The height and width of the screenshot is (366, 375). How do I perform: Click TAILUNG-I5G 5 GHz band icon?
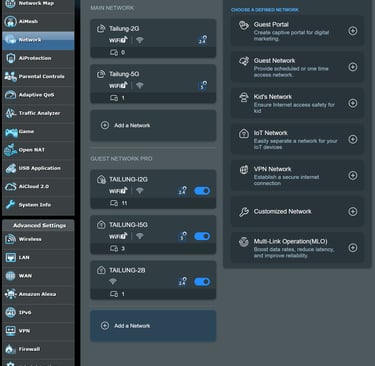point(182,236)
